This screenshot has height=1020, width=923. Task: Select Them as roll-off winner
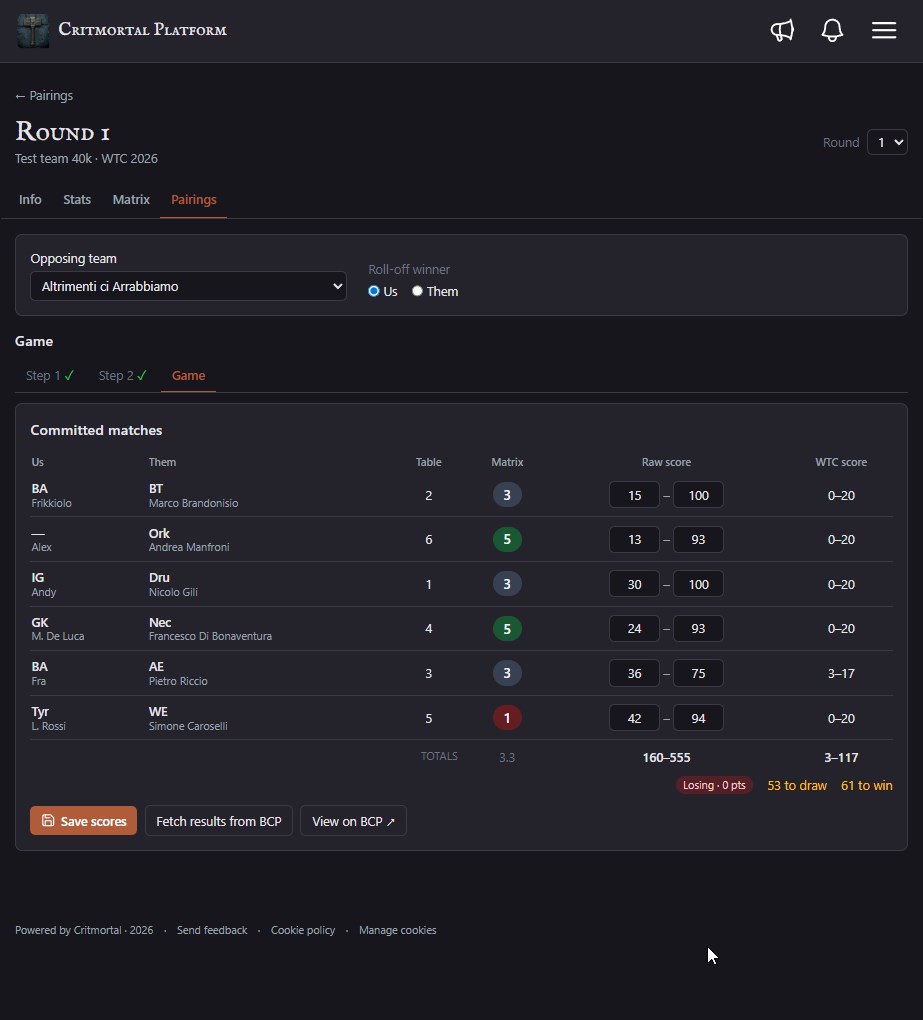tap(417, 291)
